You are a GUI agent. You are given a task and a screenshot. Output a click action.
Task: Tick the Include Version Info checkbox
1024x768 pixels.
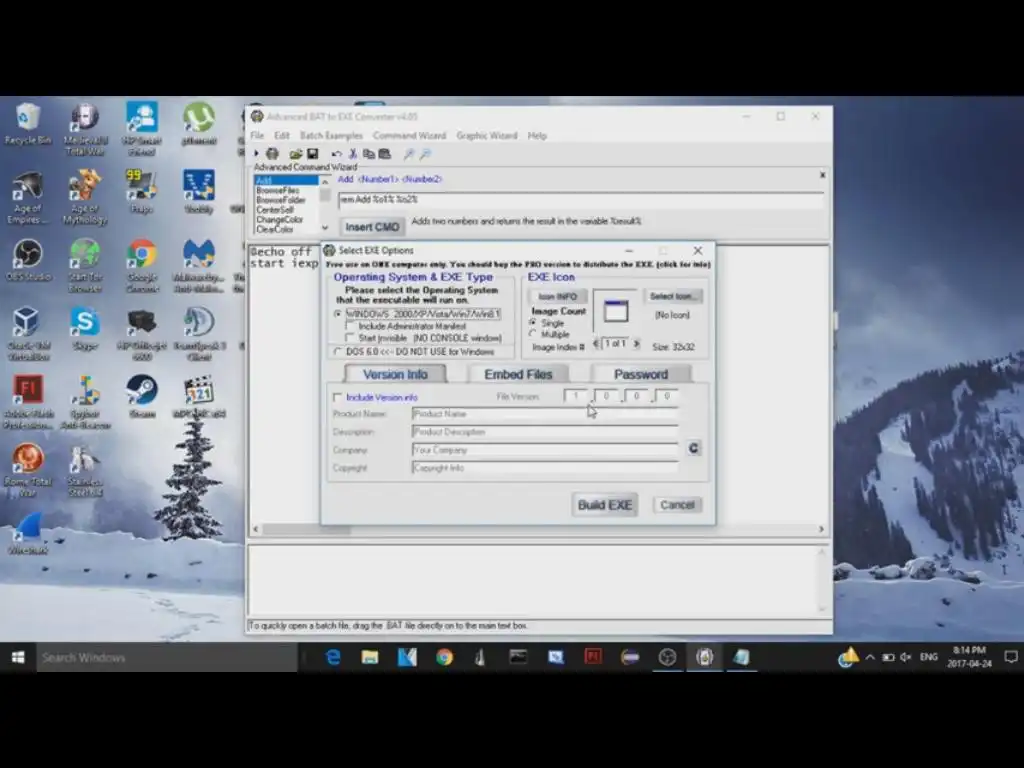click(337, 397)
